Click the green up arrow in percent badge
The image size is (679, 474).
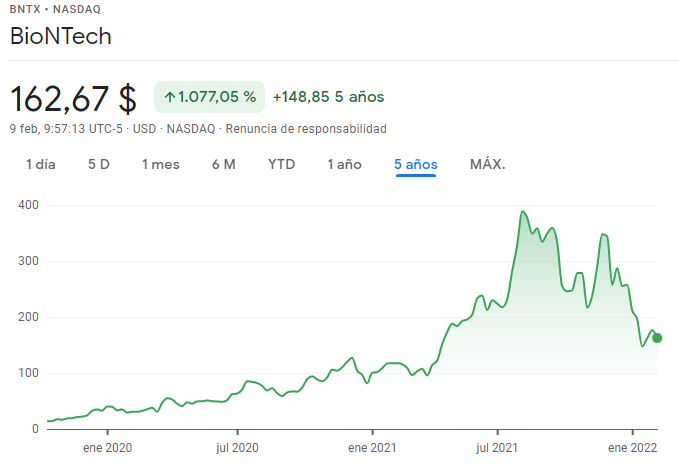(x=170, y=97)
